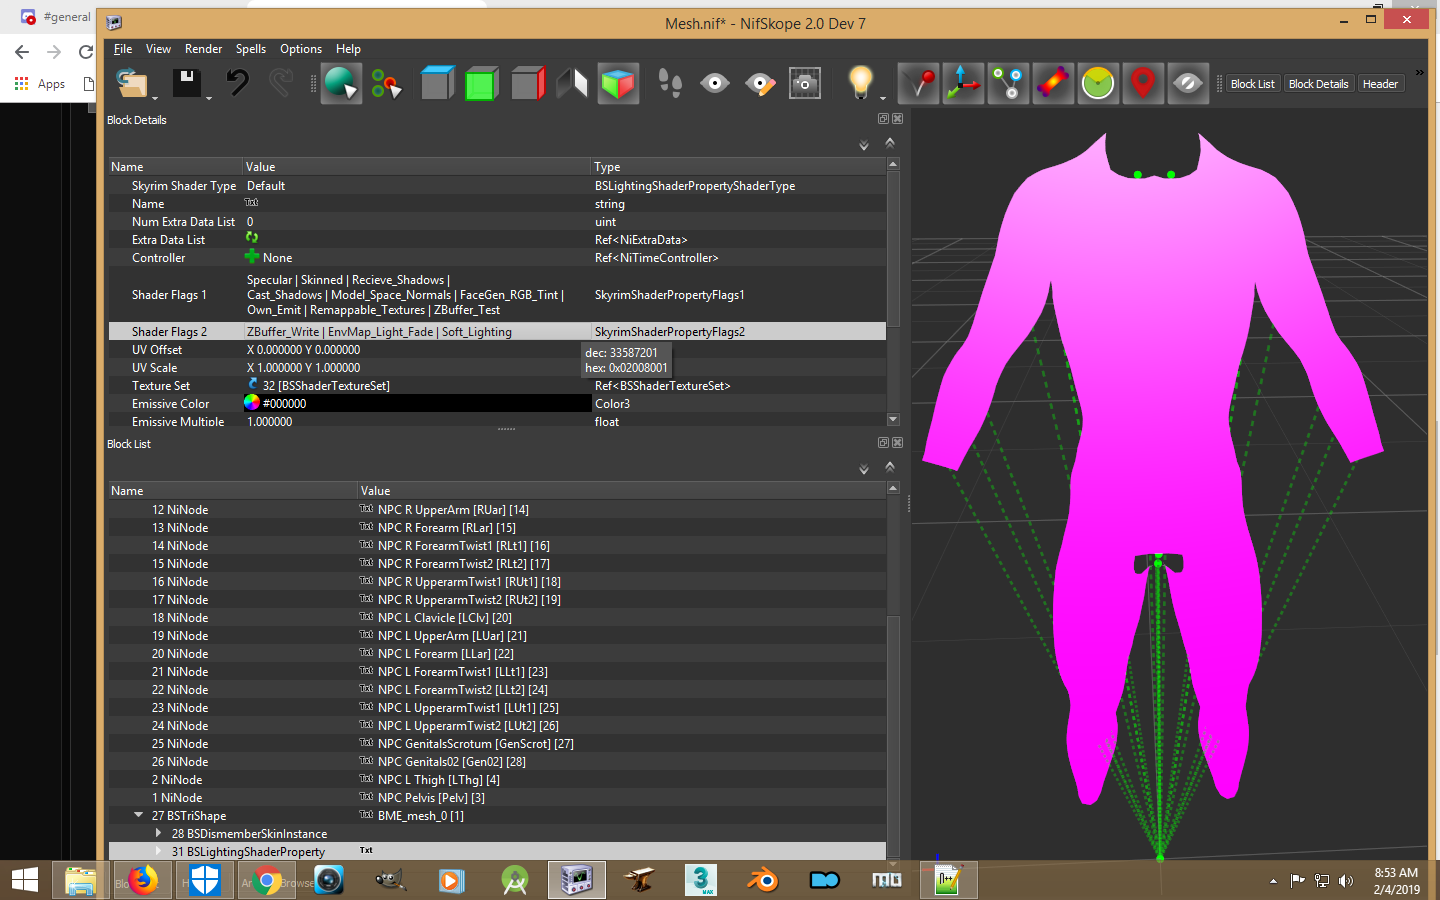The width and height of the screenshot is (1440, 900).
Task: Select the object picking mode icon
Action: pos(341,83)
